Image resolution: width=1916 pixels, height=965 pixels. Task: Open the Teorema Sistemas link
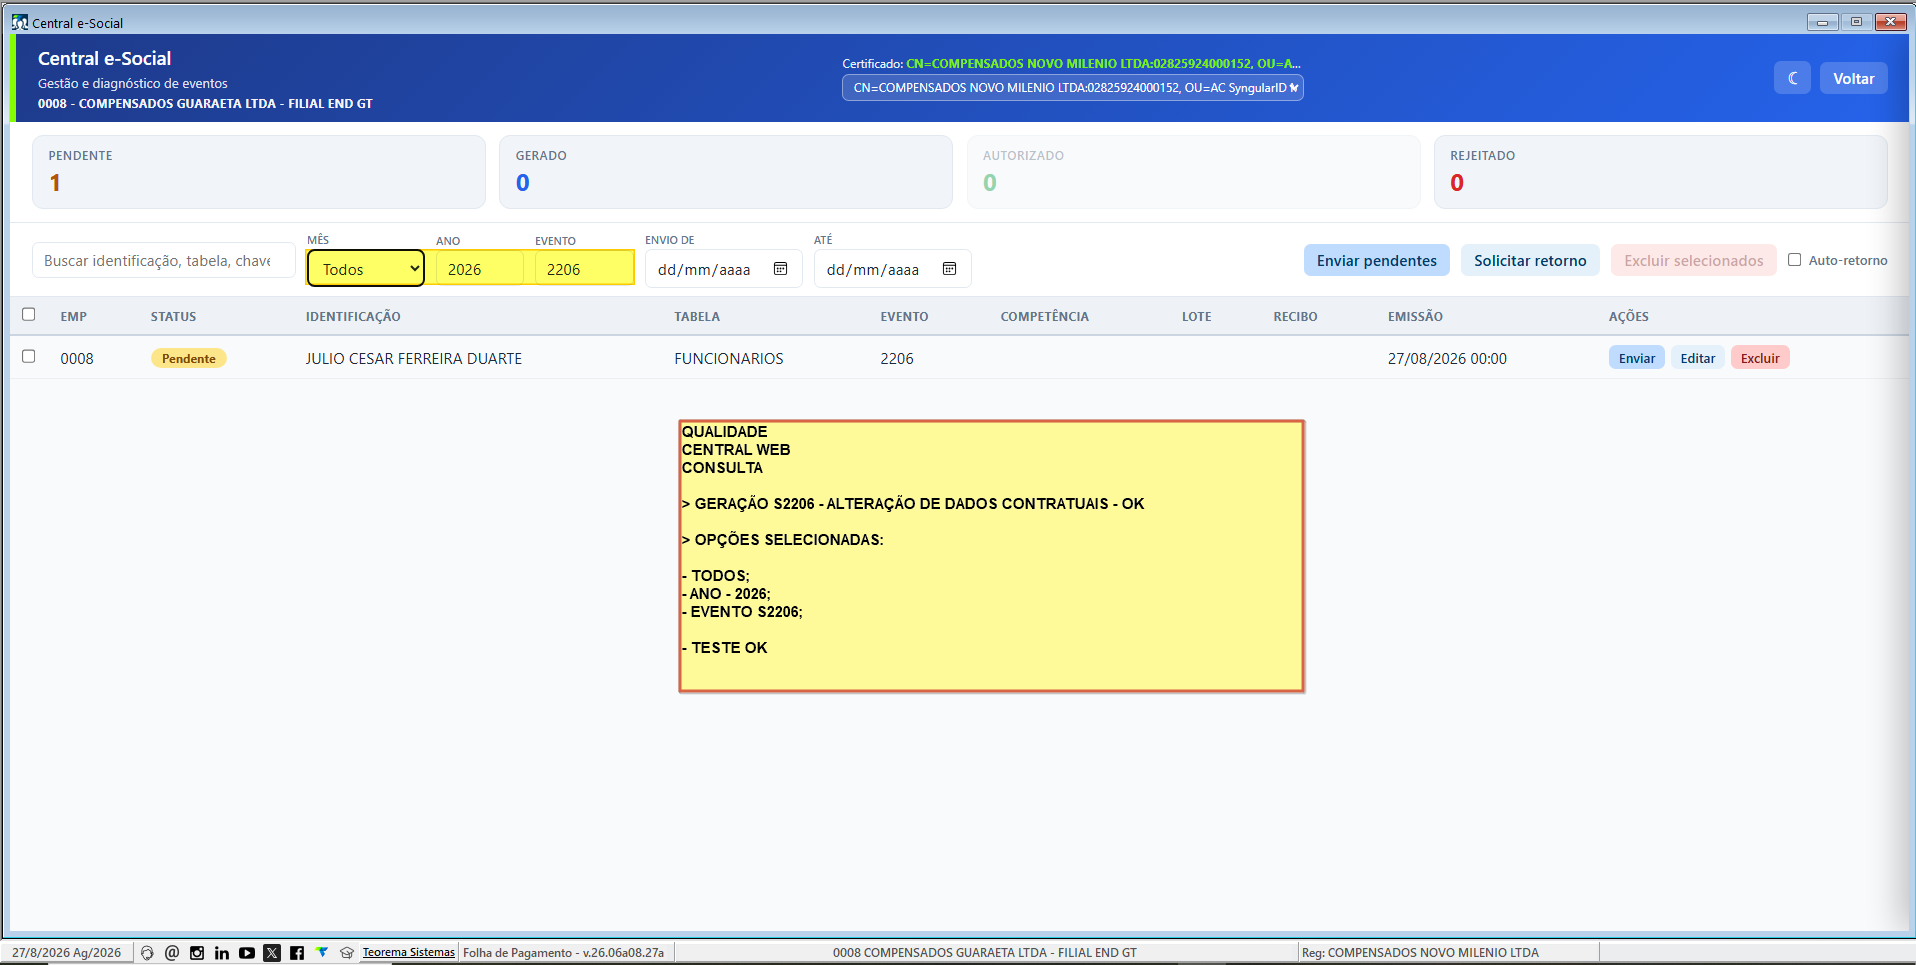tap(408, 952)
